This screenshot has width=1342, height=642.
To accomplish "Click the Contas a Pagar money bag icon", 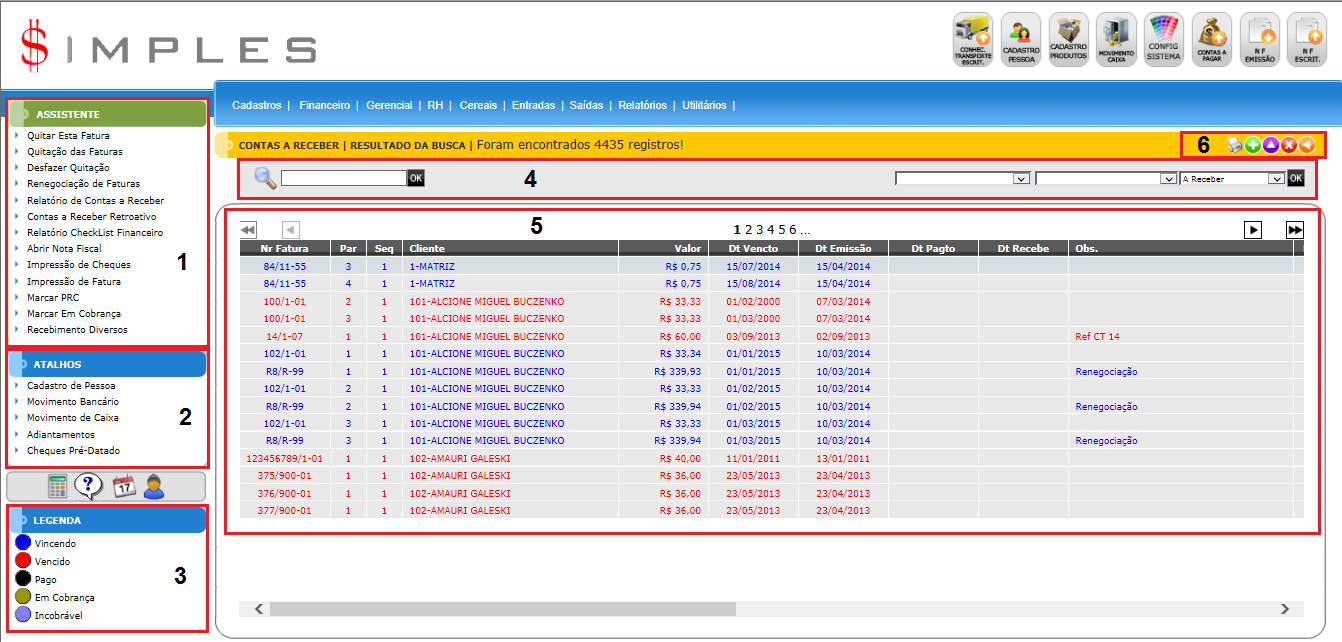I will [x=1212, y=40].
